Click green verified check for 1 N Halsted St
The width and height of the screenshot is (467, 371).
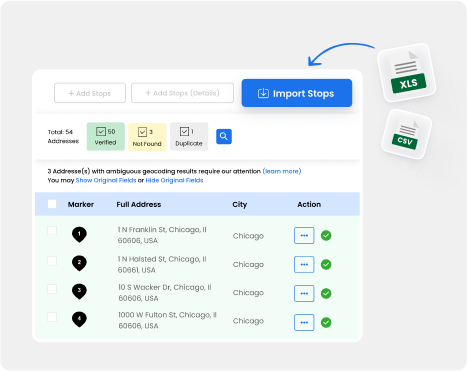[326, 264]
